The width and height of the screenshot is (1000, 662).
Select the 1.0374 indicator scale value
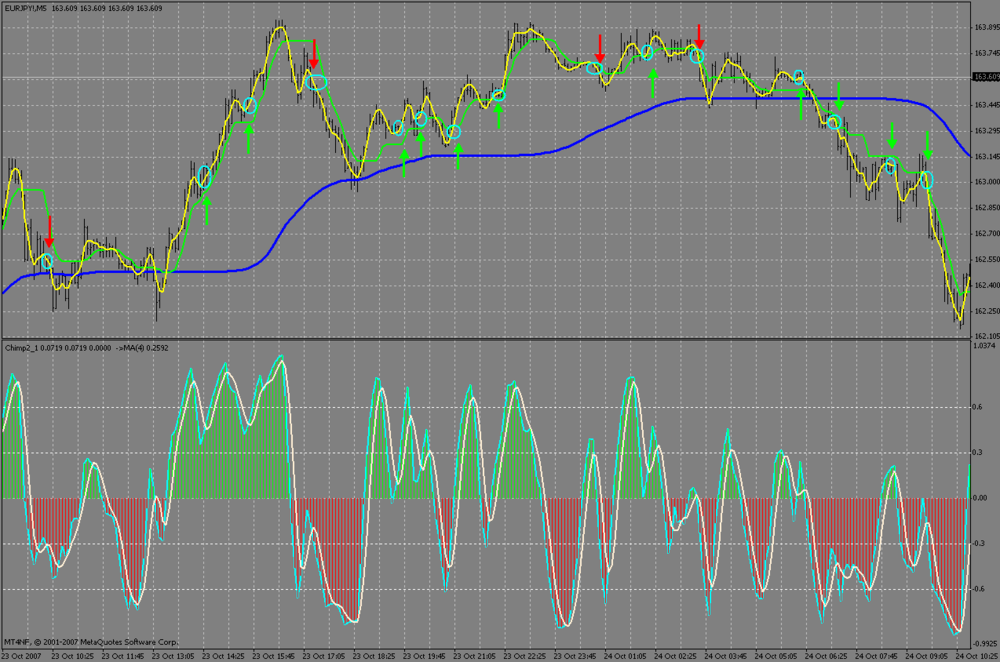984,346
